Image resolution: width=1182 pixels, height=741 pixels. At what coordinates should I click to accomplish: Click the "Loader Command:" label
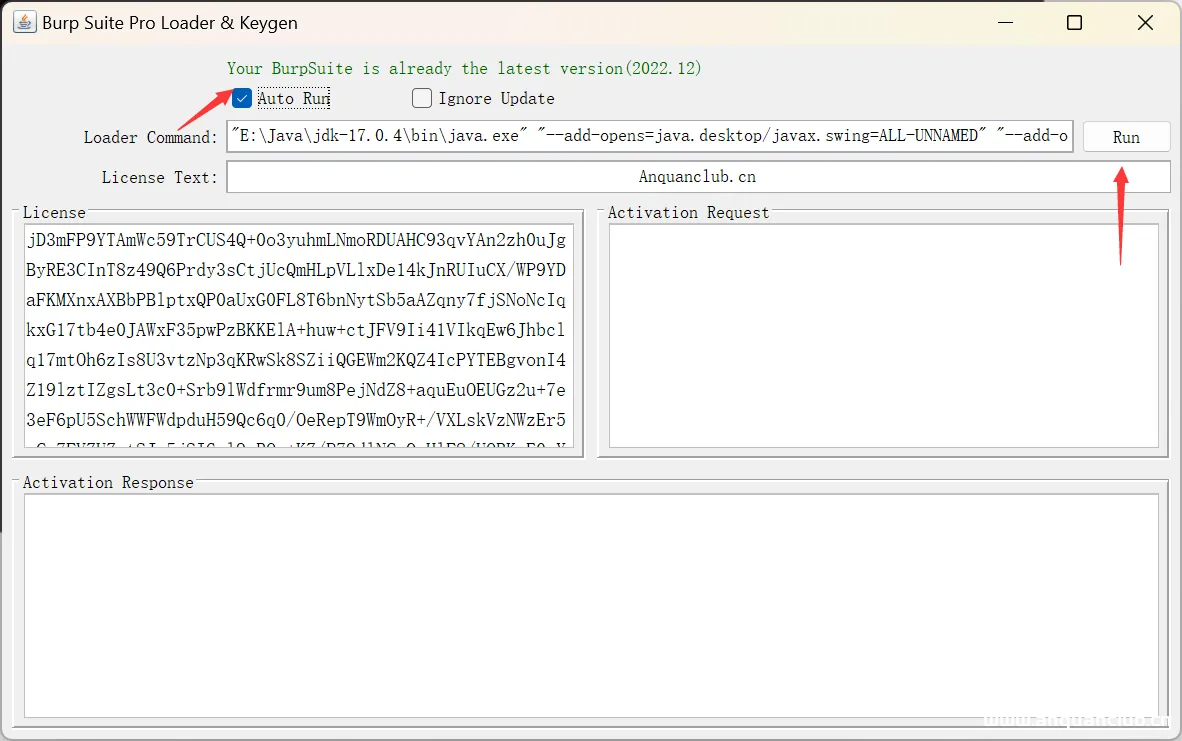pos(150,137)
